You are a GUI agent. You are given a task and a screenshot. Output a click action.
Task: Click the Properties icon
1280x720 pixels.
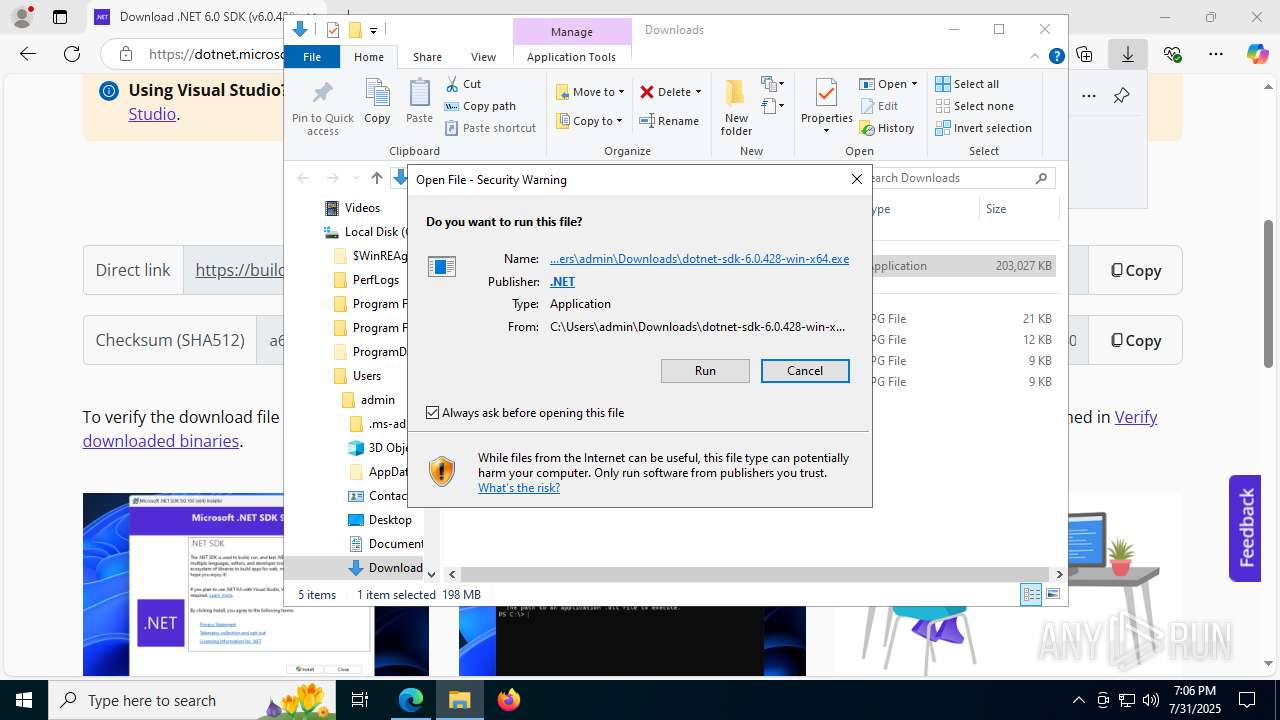click(826, 94)
